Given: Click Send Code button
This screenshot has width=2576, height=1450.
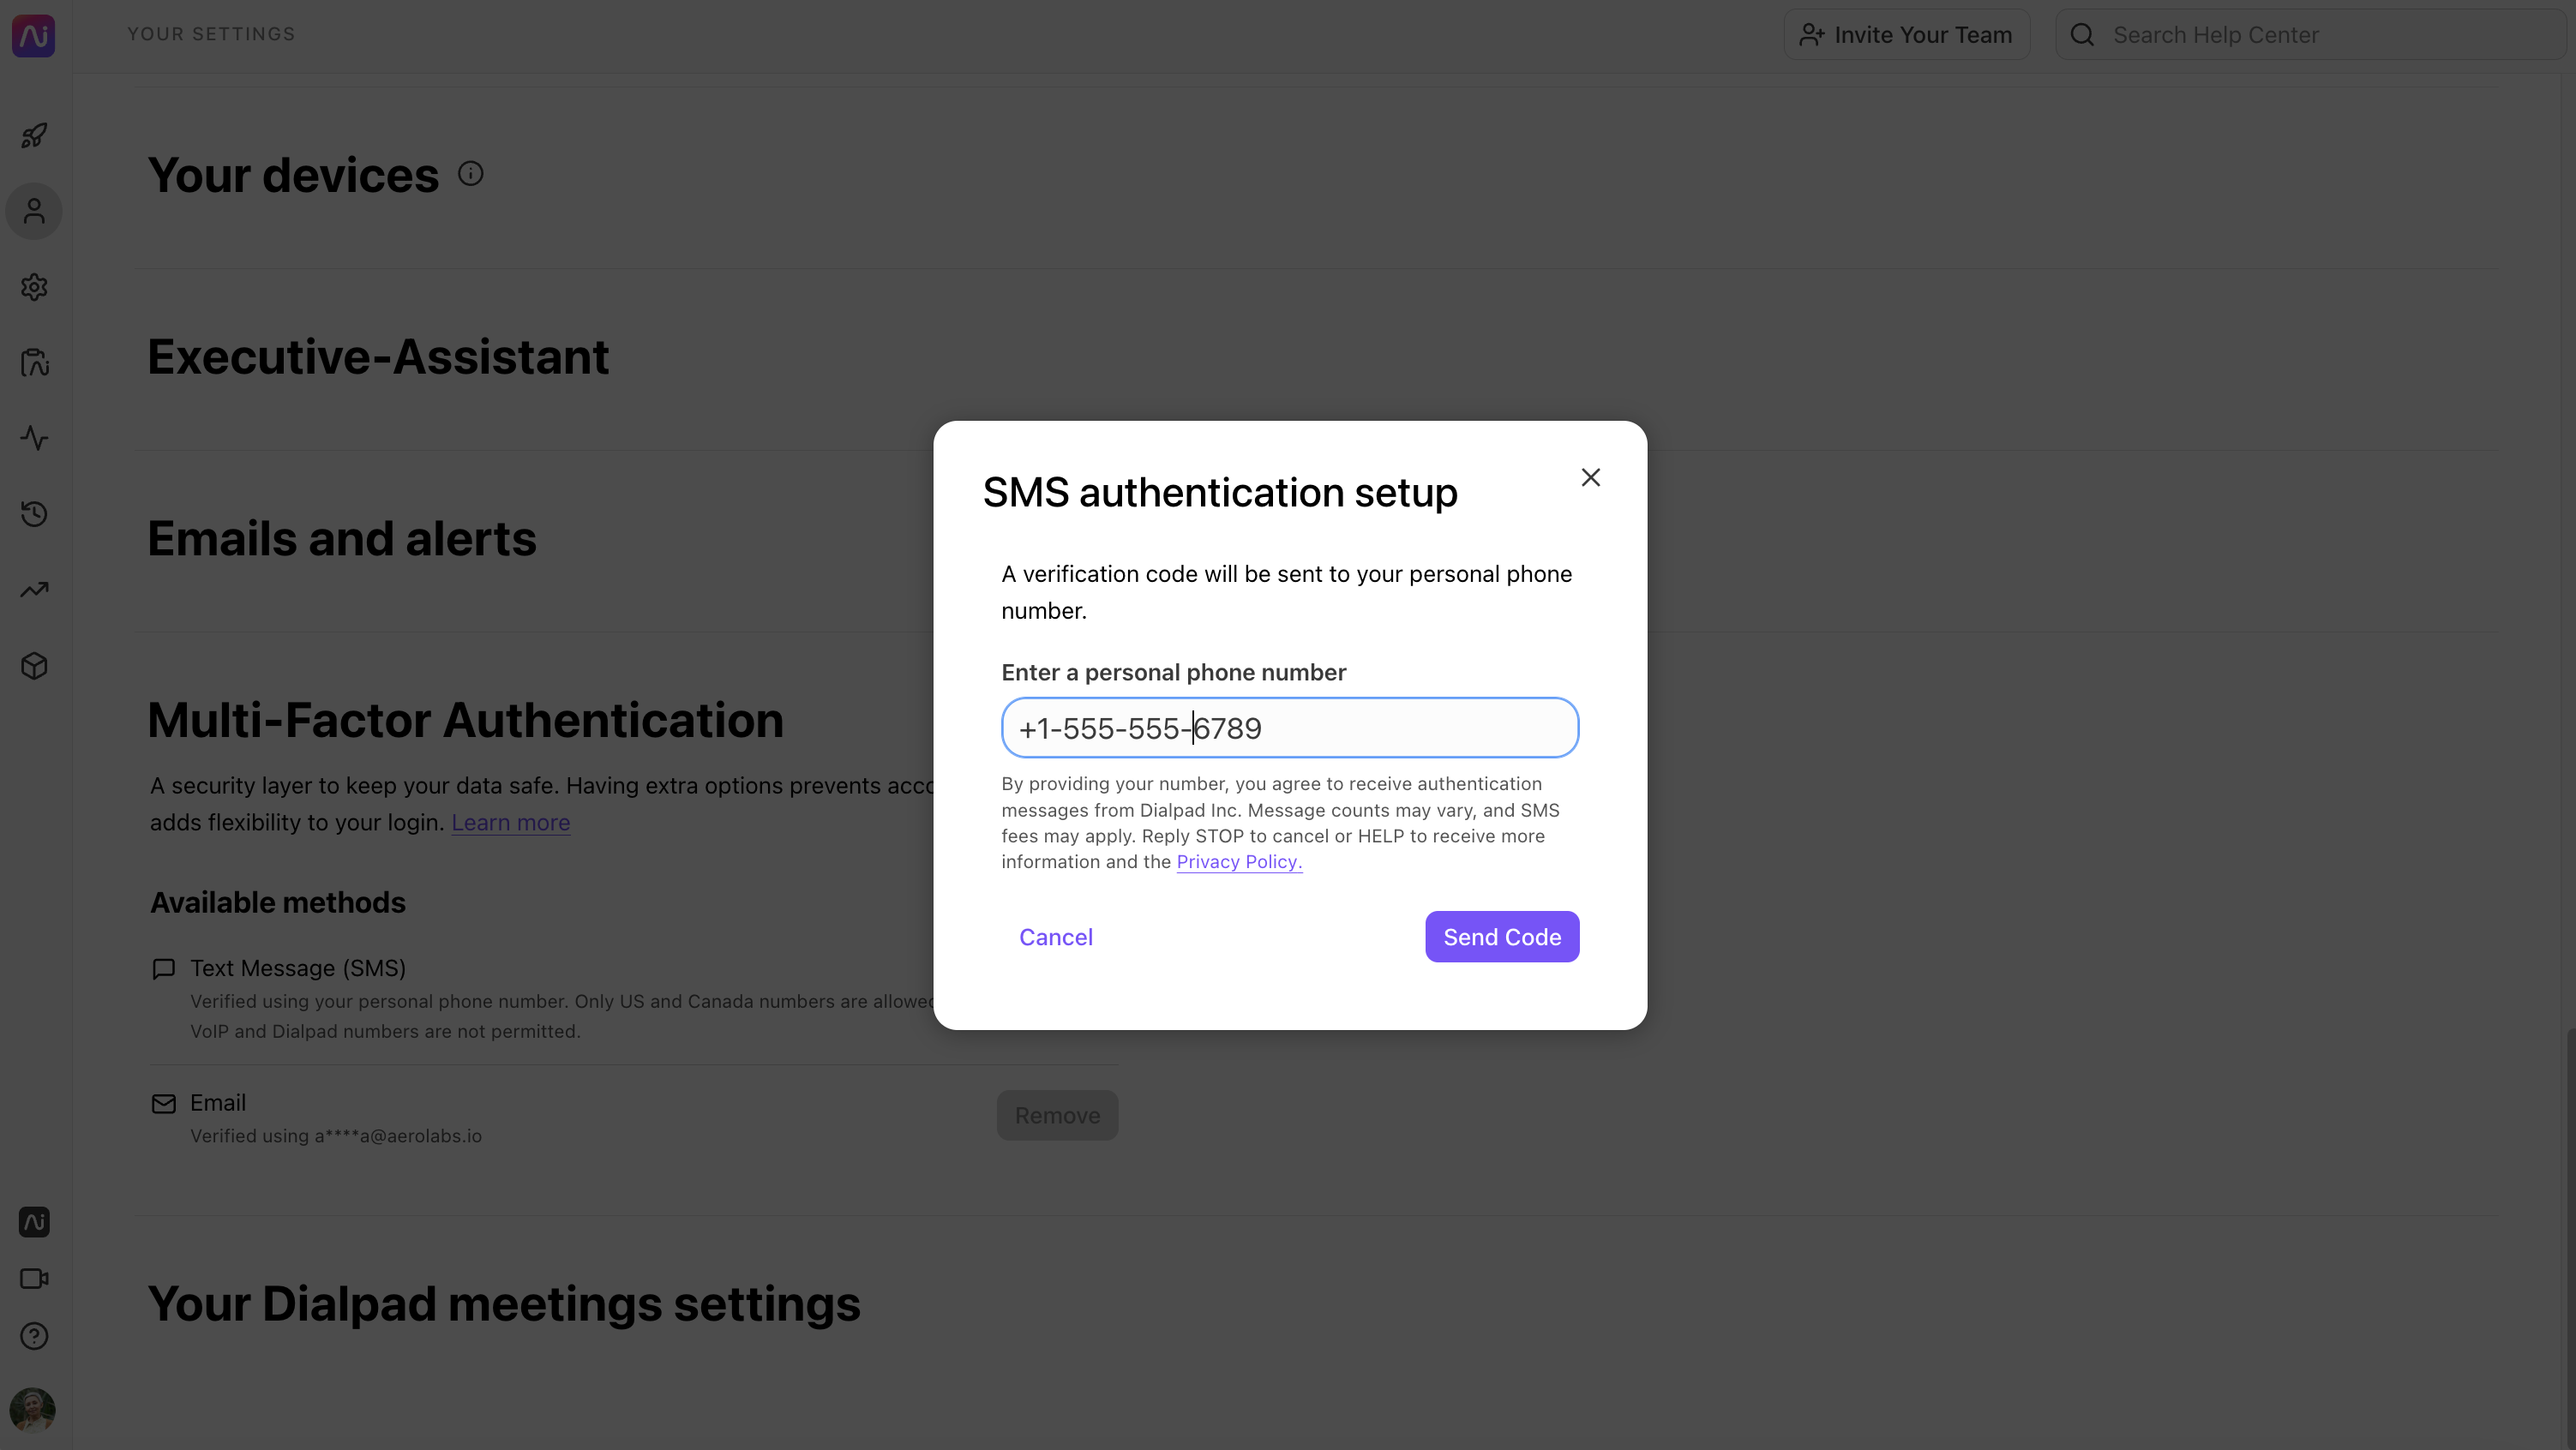Looking at the screenshot, I should (x=1502, y=936).
